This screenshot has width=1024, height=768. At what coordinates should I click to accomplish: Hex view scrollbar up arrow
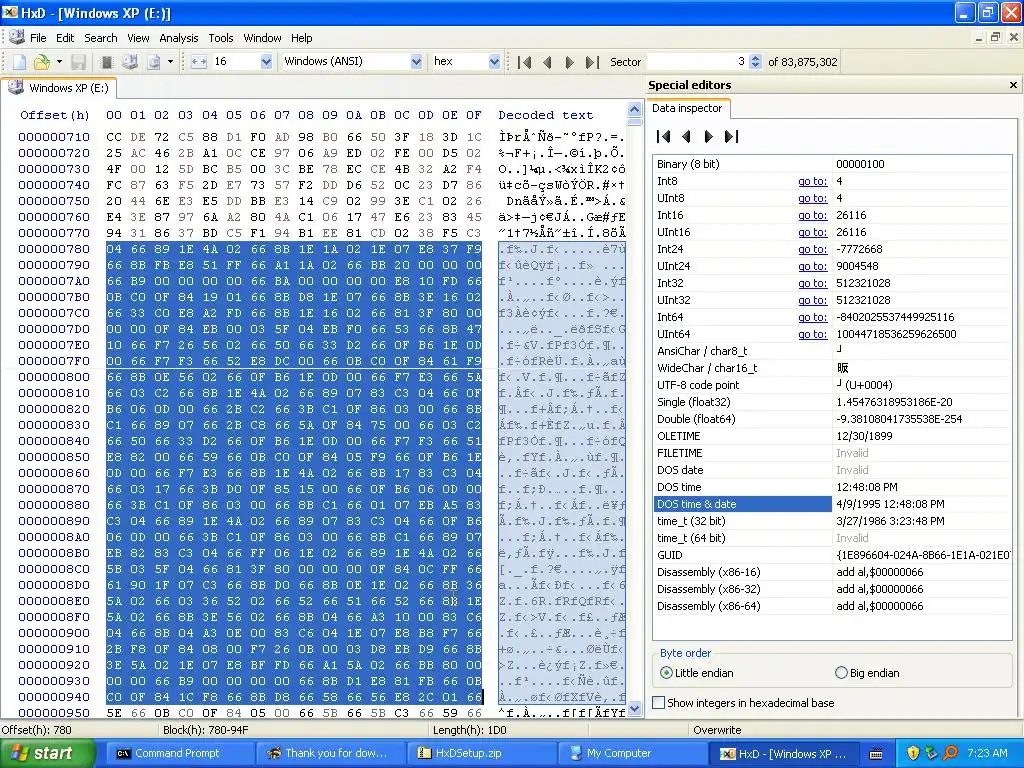tap(634, 109)
